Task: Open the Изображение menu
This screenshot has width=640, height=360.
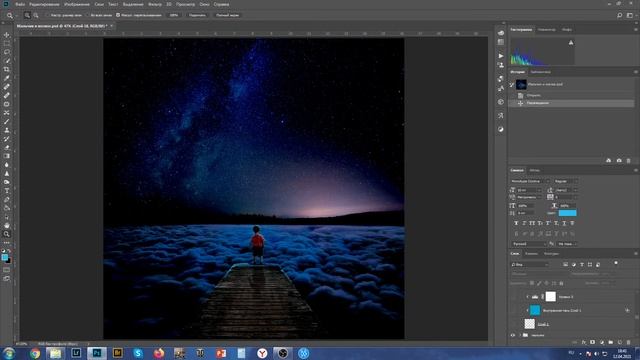Action: 77,4
